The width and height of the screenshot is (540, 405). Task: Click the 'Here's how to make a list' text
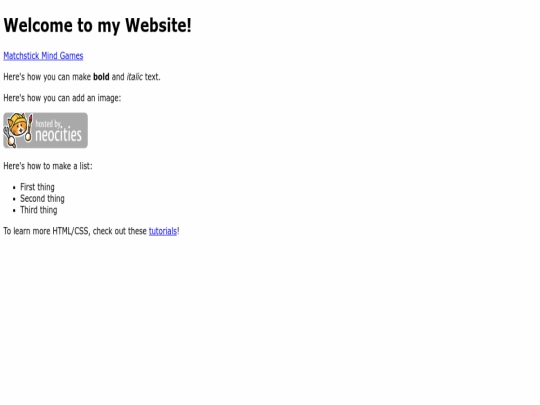pos(48,166)
